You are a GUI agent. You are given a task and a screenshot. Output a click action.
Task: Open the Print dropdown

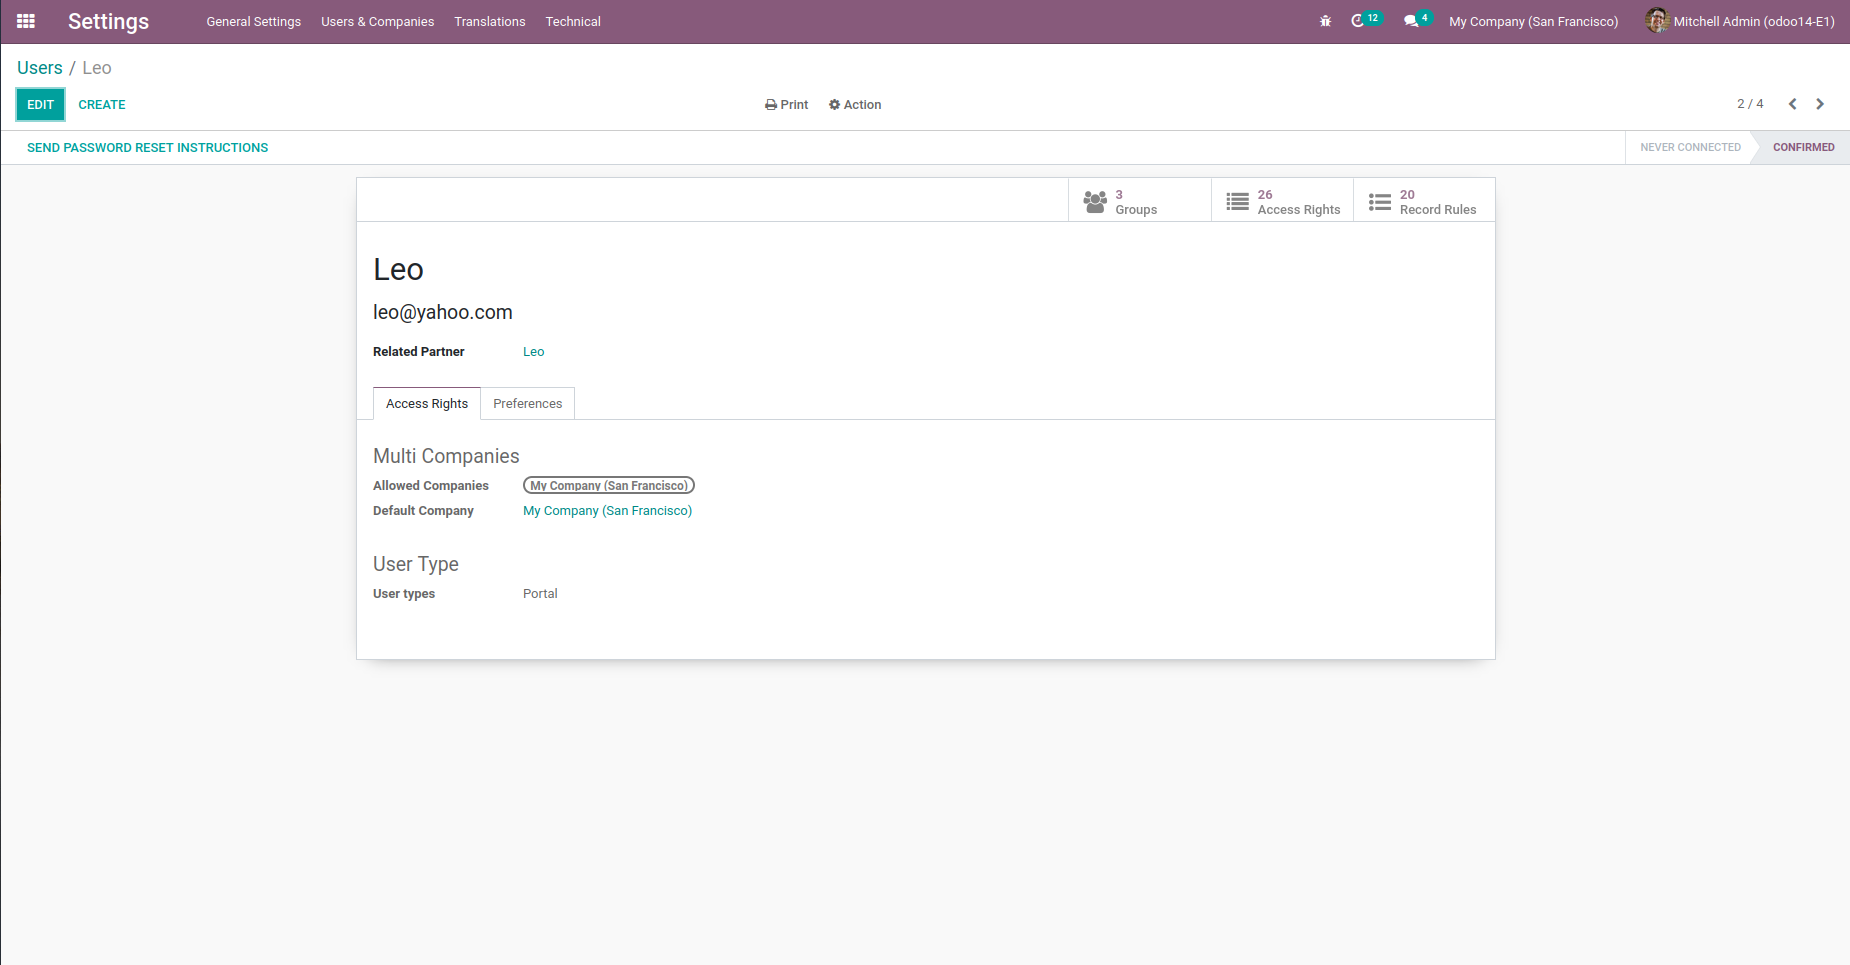787,105
